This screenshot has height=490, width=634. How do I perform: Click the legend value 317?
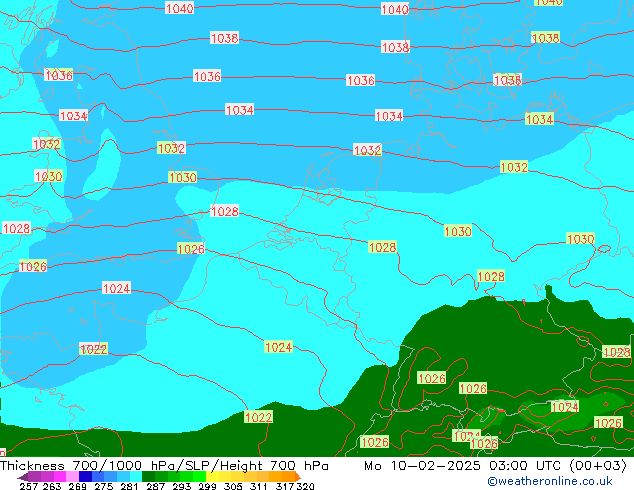coord(285,486)
